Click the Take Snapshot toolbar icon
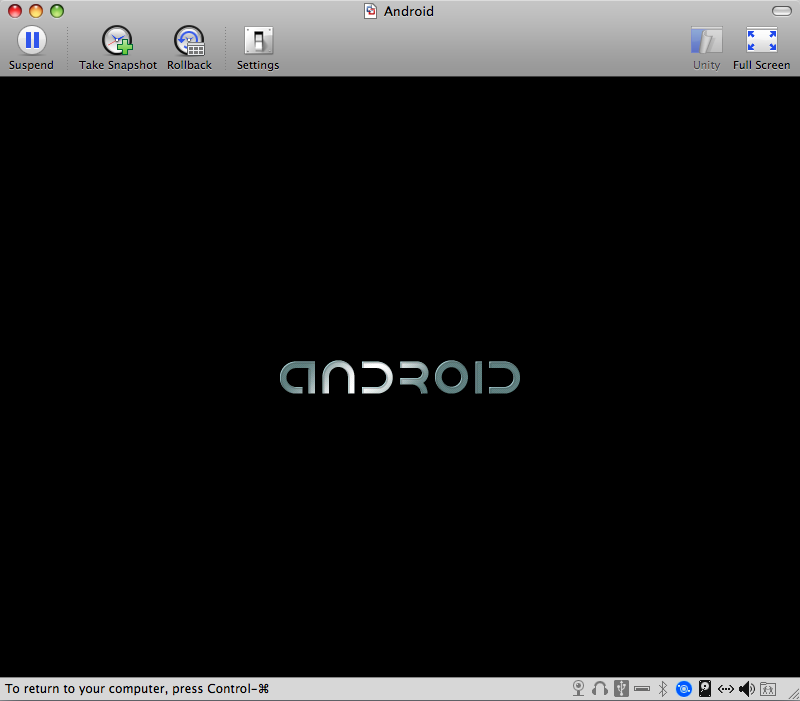The image size is (800, 701). tap(118, 41)
